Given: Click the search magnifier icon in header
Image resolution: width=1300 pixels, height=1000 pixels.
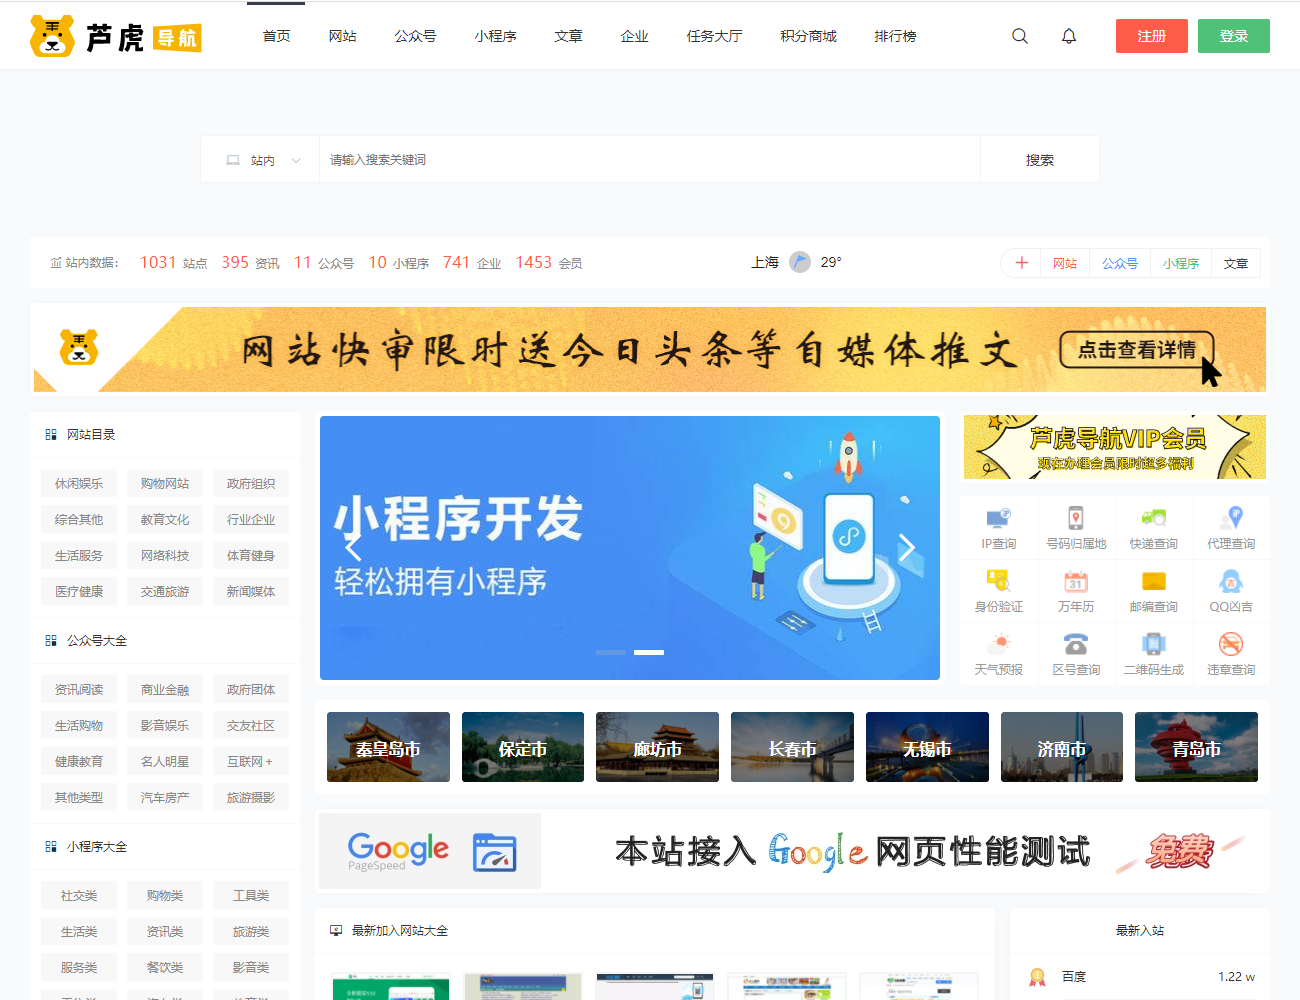Looking at the screenshot, I should (1020, 36).
